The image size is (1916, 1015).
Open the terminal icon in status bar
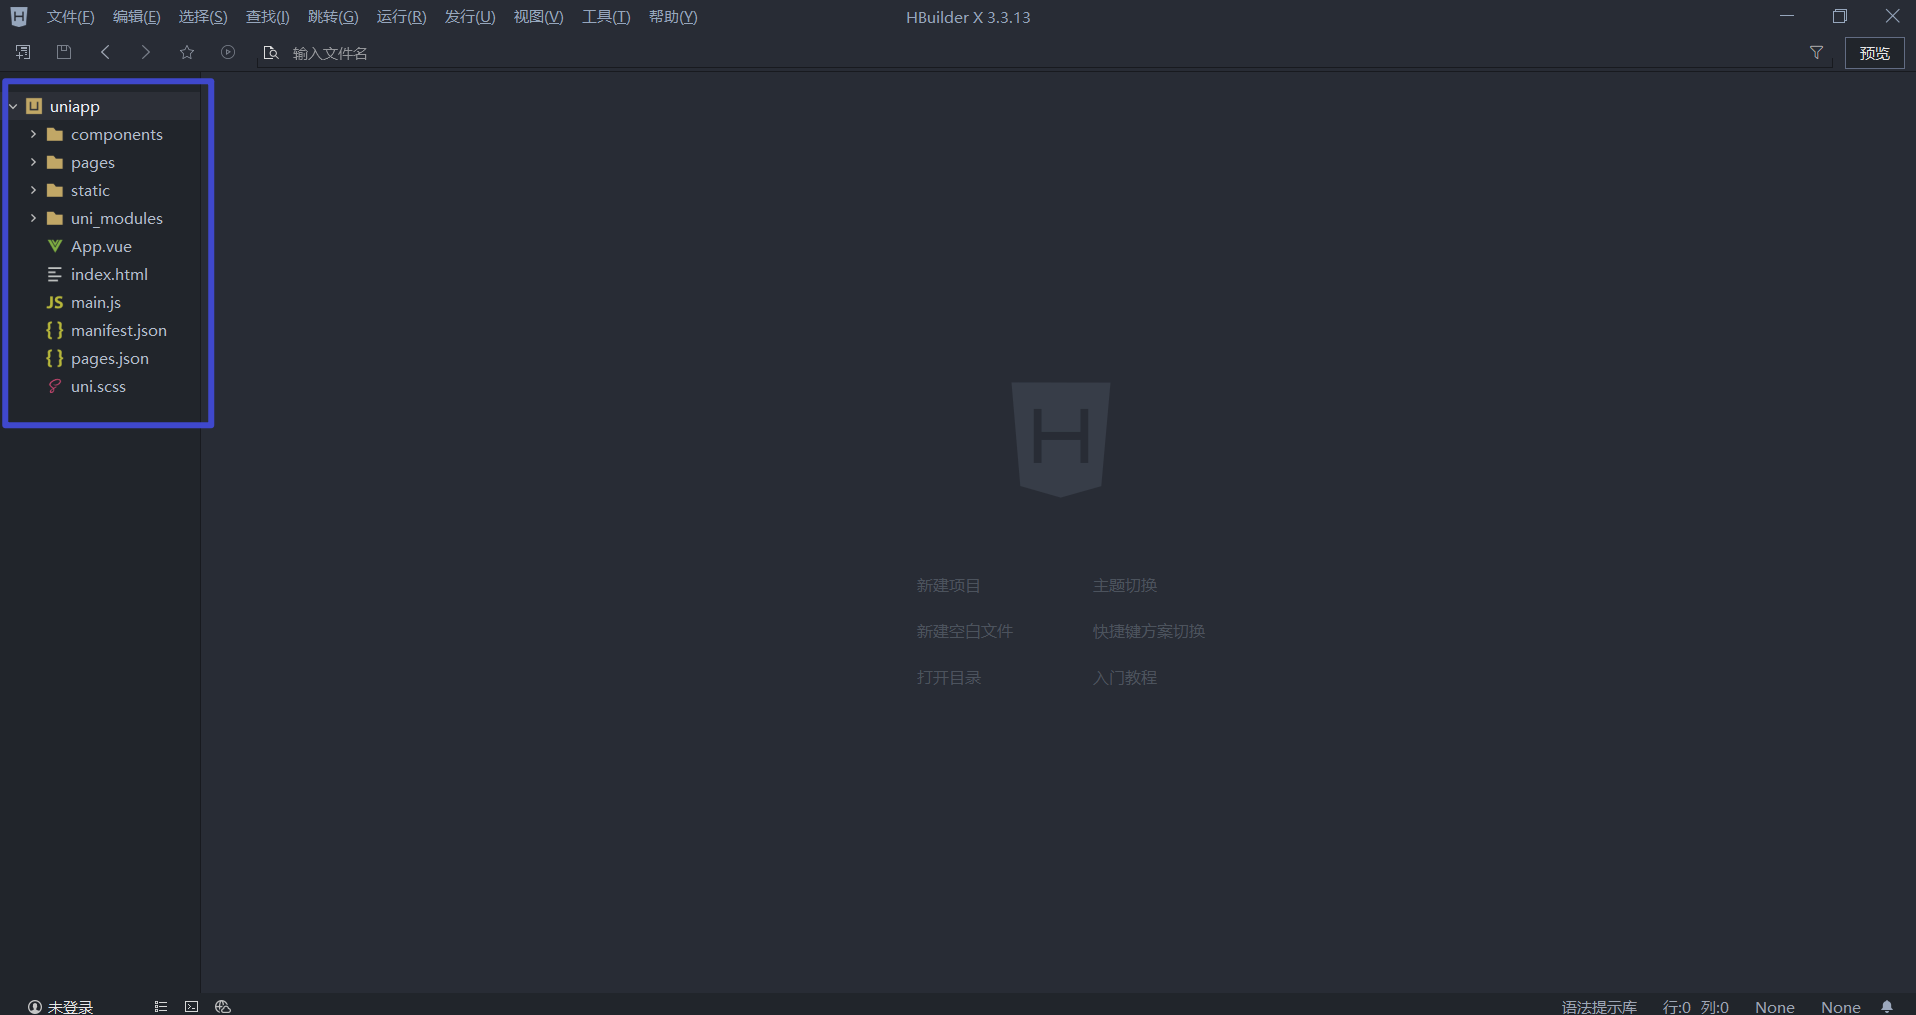click(x=192, y=1006)
